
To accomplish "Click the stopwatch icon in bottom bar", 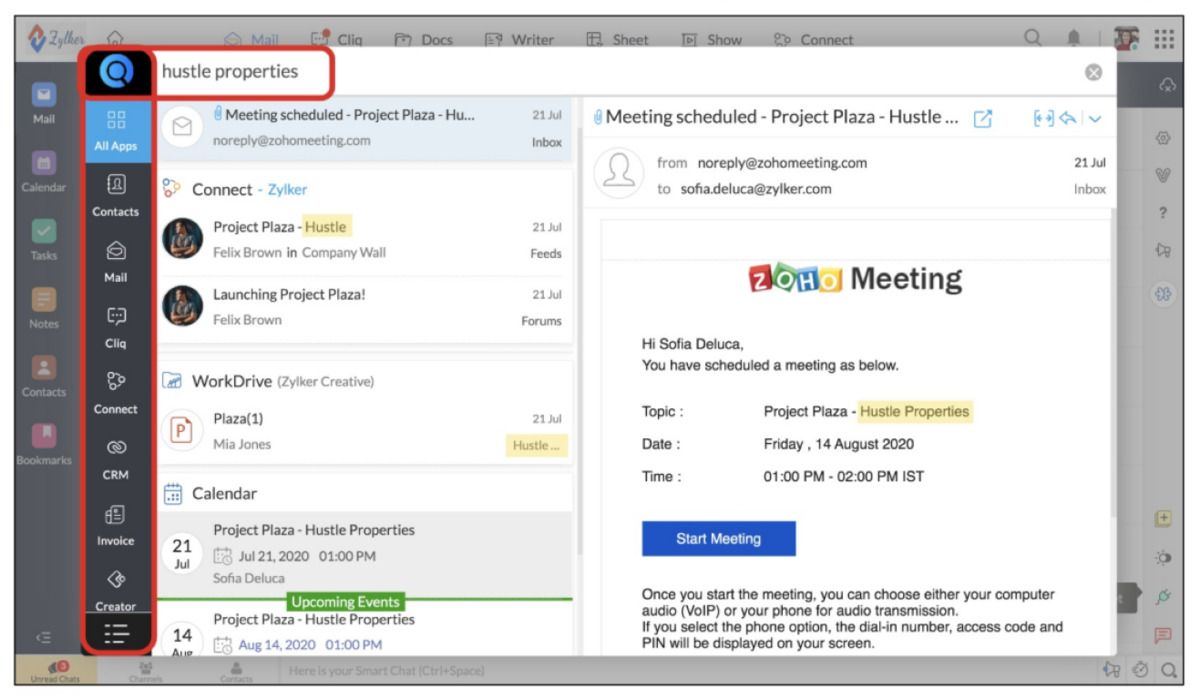I will click(x=1142, y=670).
